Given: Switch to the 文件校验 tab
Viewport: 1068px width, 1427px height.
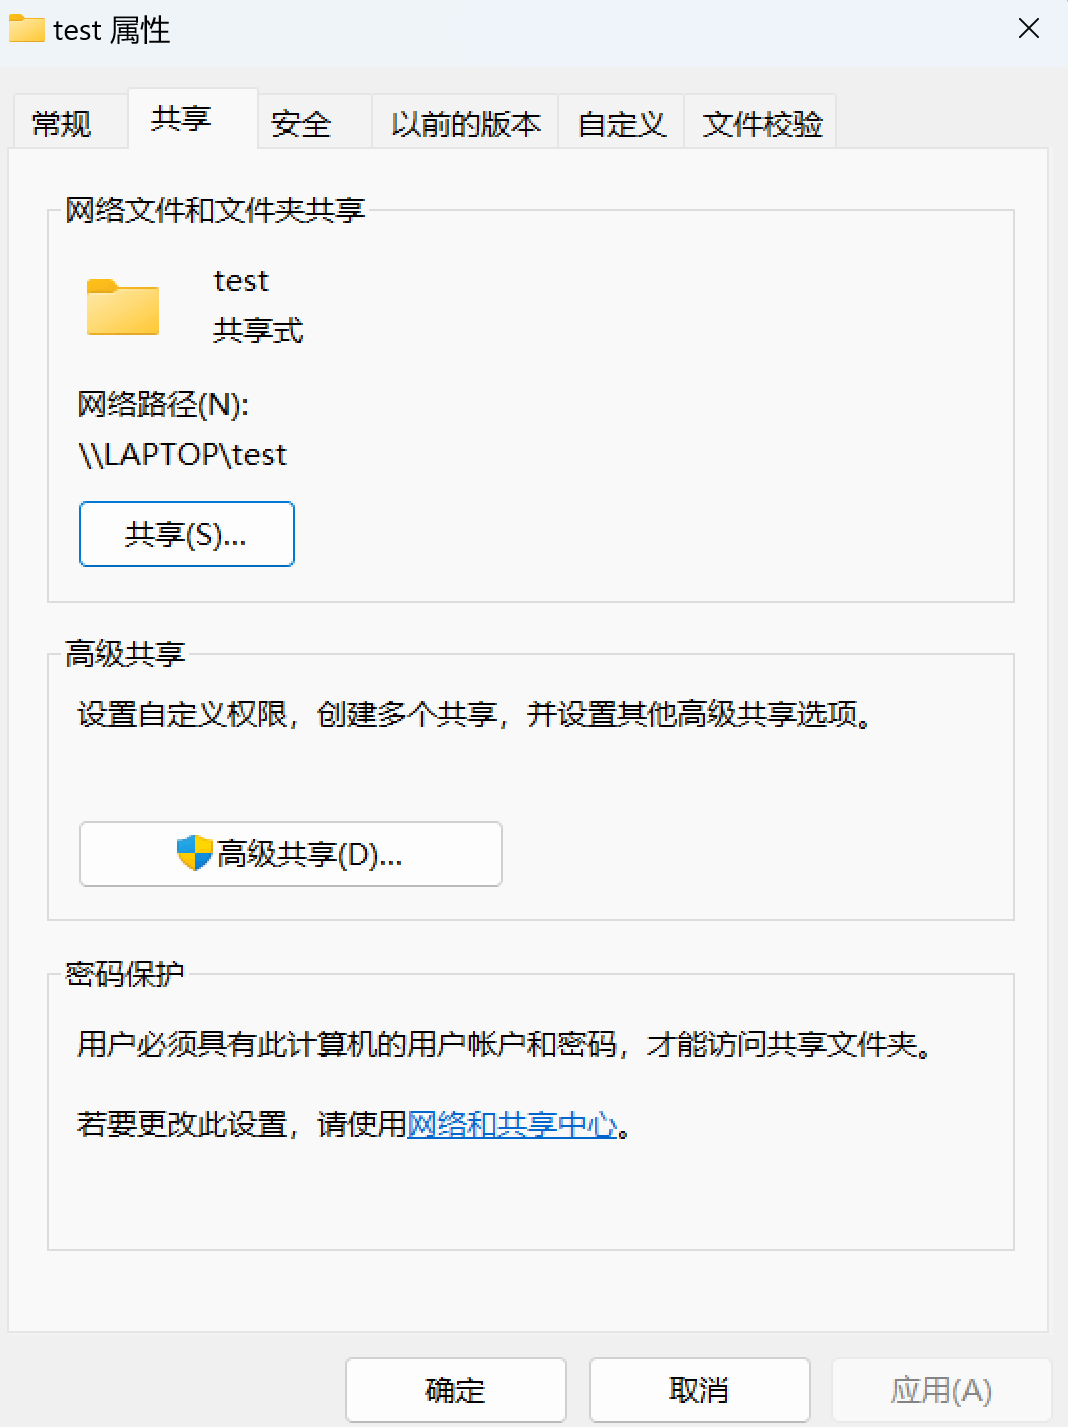Looking at the screenshot, I should 761,122.
